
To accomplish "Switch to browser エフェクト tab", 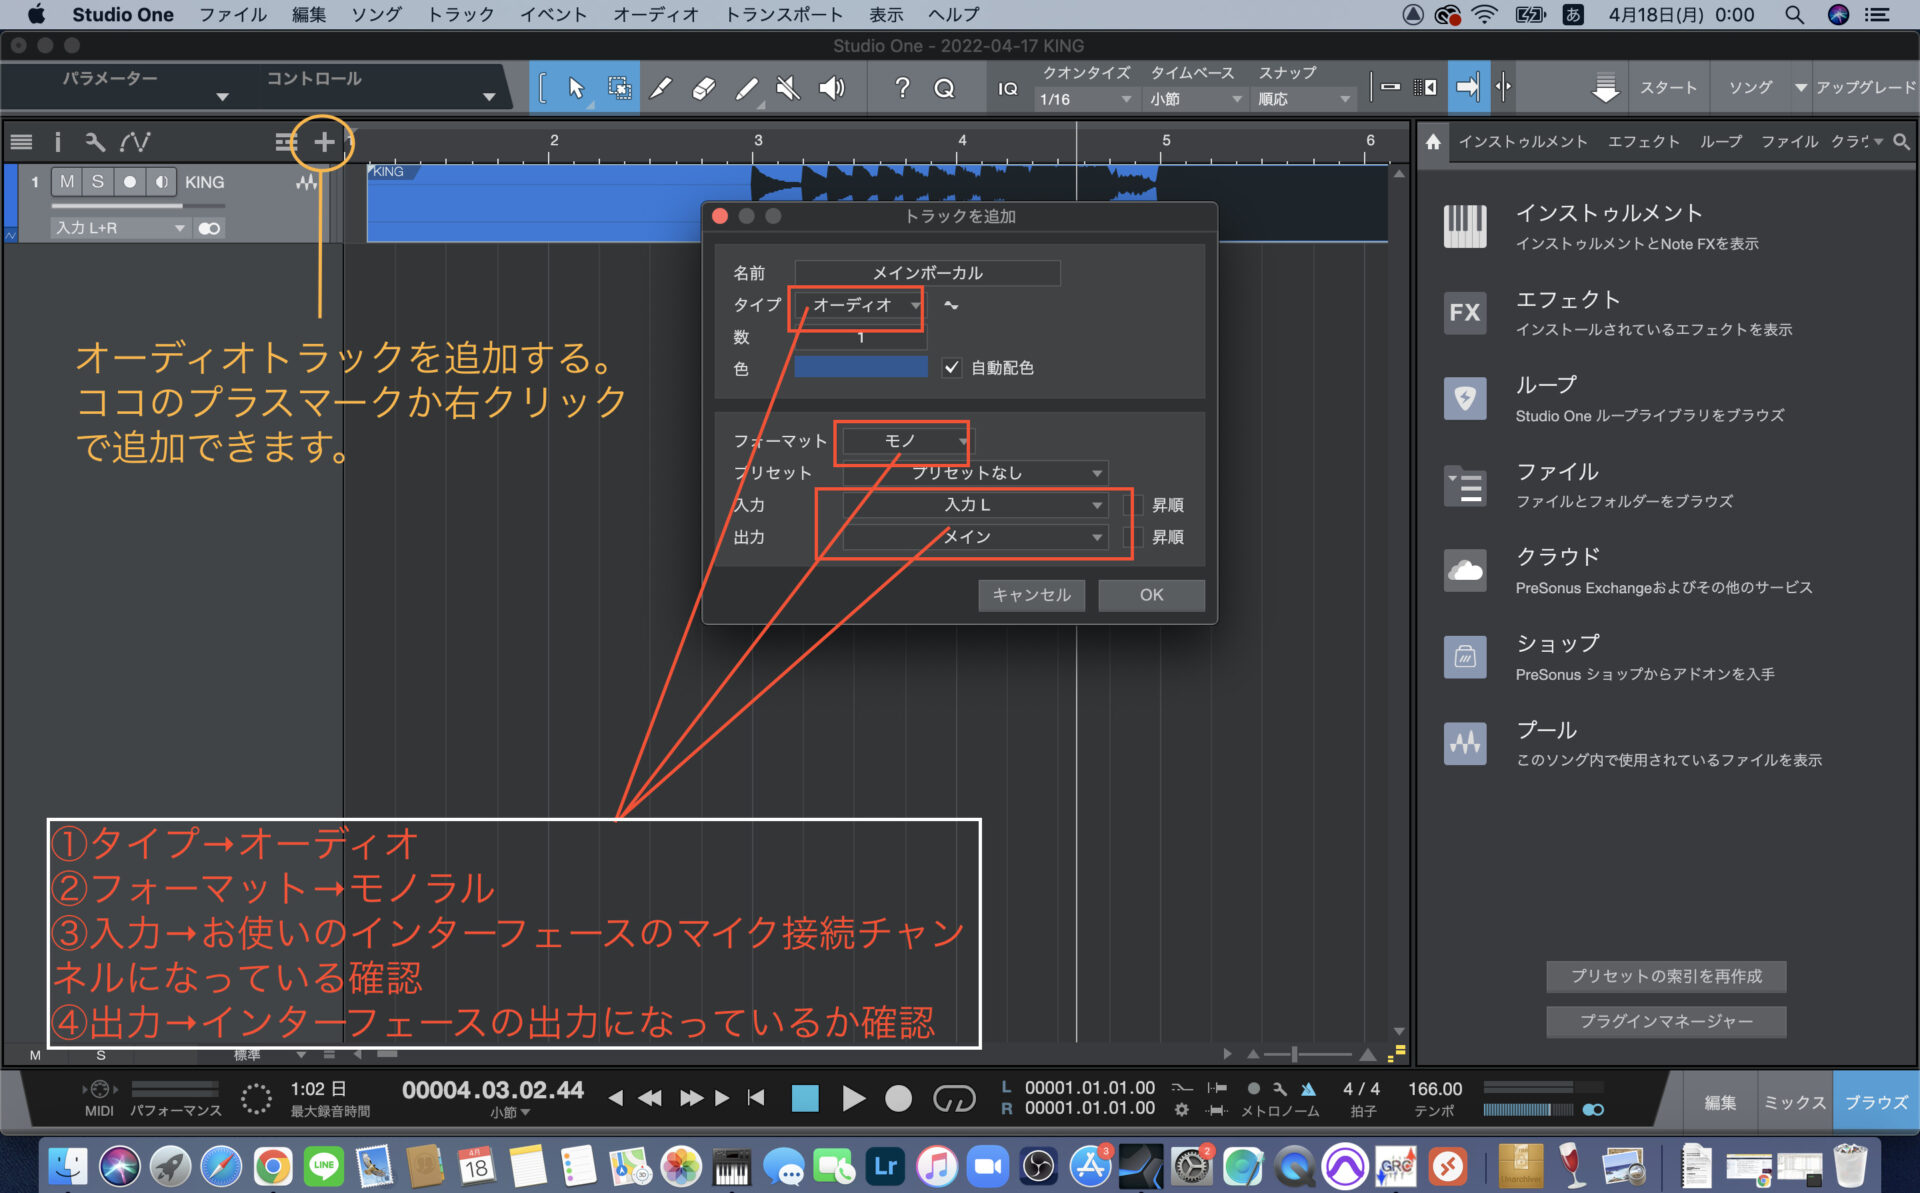I will click(1643, 142).
